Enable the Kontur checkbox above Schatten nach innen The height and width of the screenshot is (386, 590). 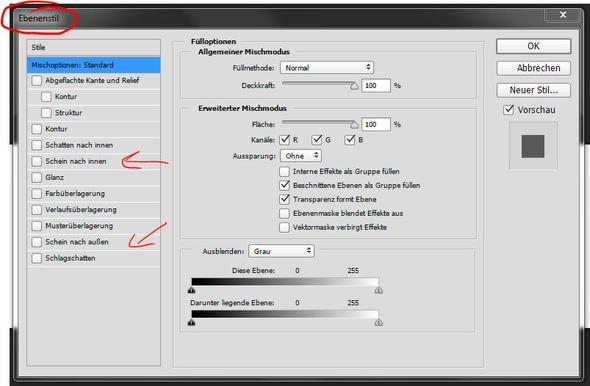click(37, 129)
